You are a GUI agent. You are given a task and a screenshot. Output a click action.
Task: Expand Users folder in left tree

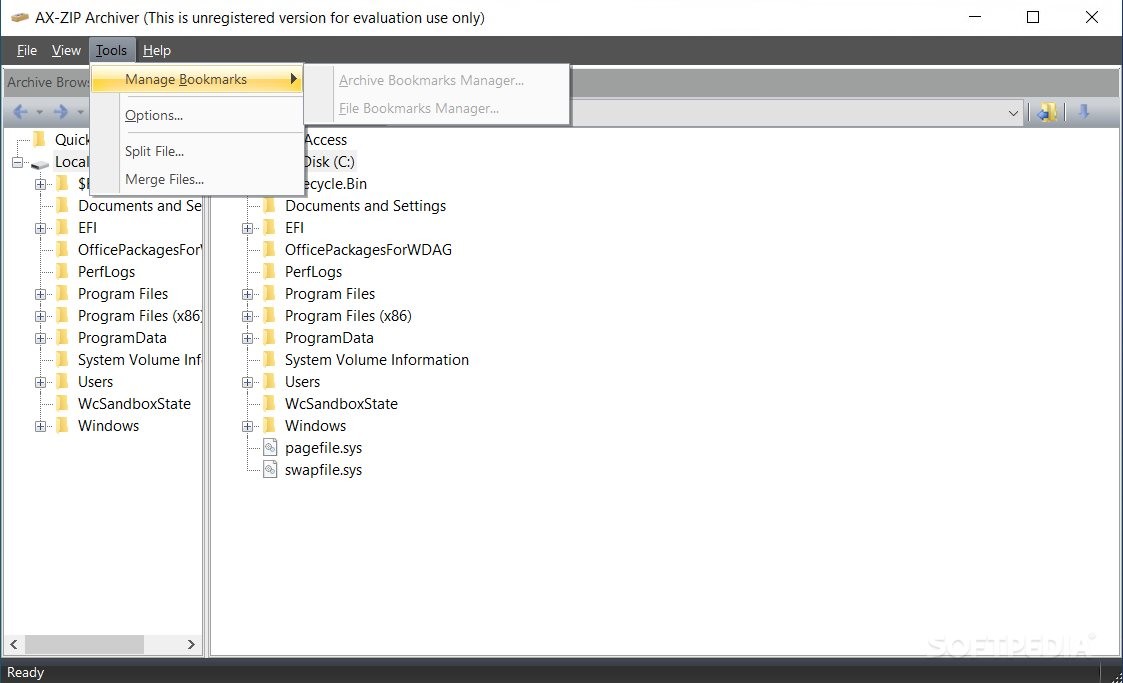[40, 382]
